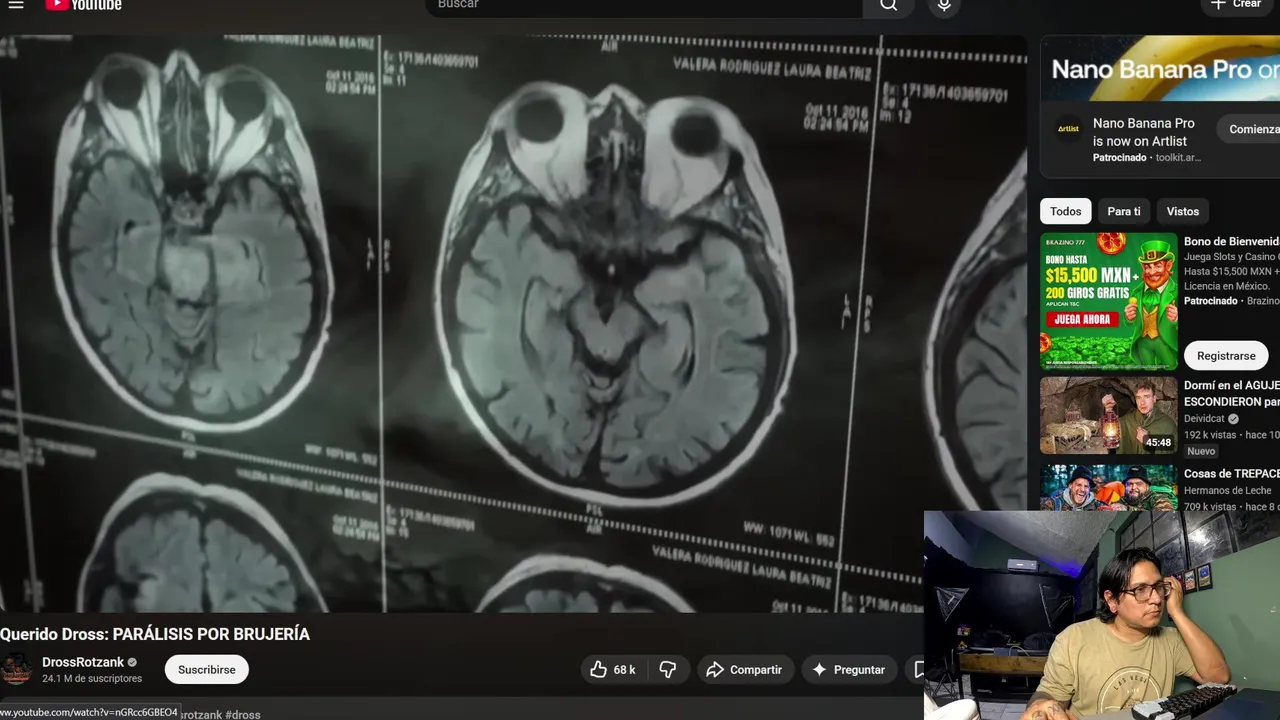Open the Deividcat lantern video thumbnail
The width and height of the screenshot is (1280, 720).
tap(1109, 415)
